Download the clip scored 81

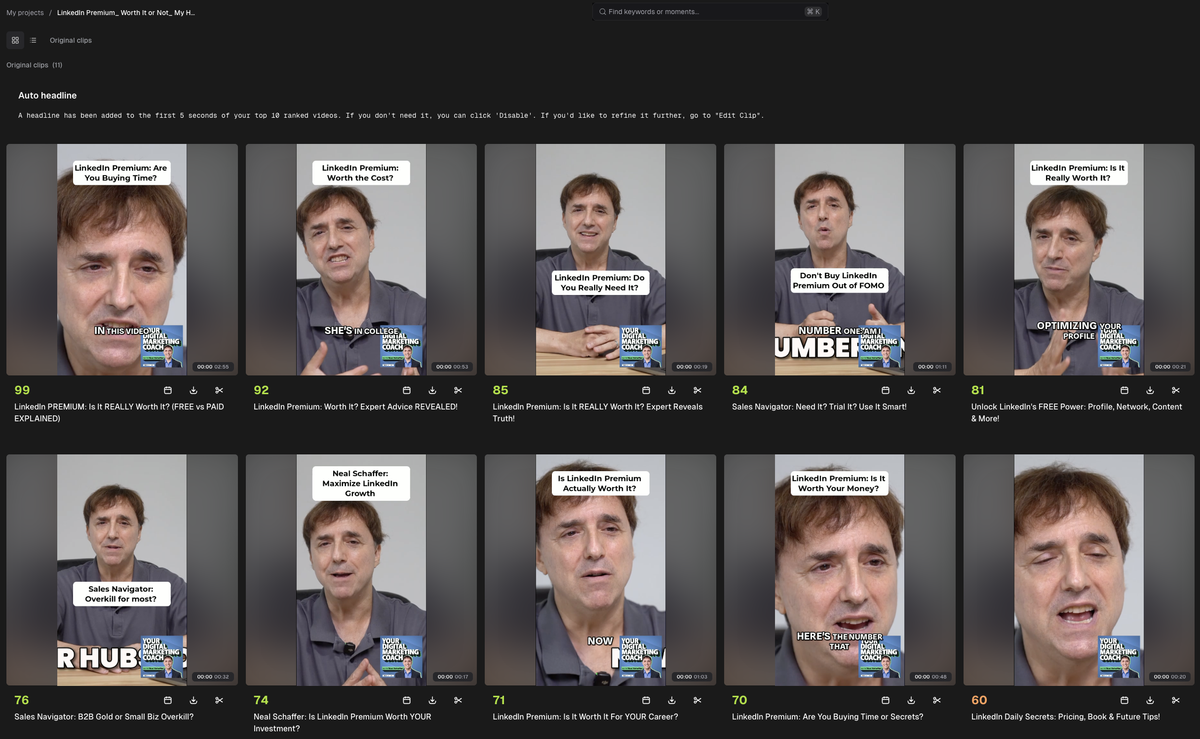(x=1150, y=390)
